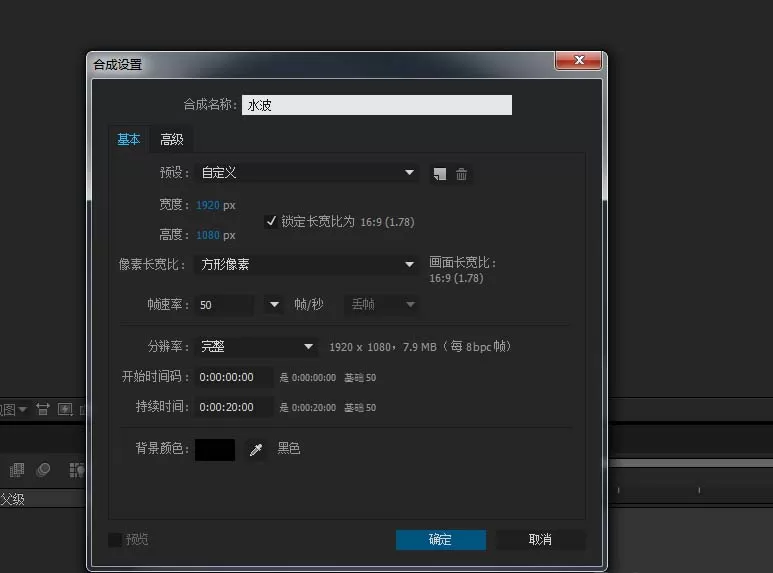Viewport: 773px width, 573px height.
Task: Click the 取消 button
Action: [x=540, y=539]
